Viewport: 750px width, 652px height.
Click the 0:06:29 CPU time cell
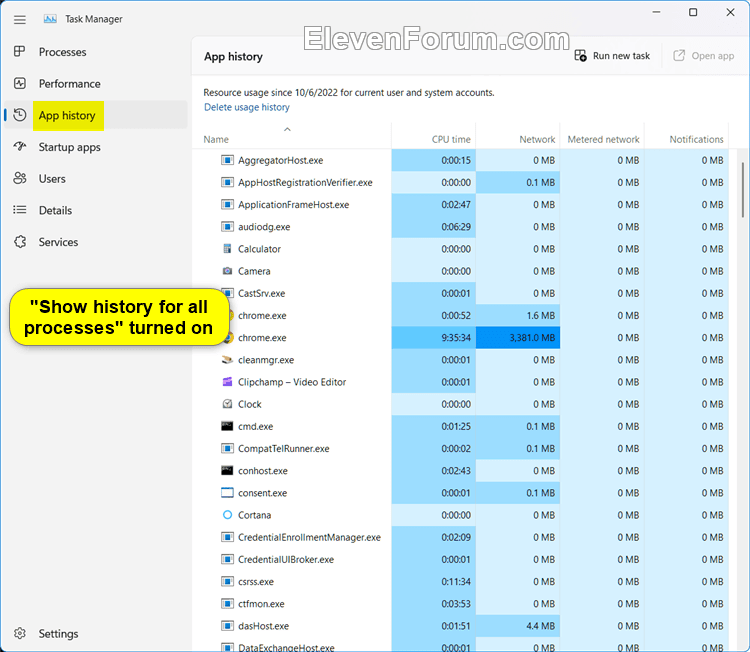coord(433,227)
